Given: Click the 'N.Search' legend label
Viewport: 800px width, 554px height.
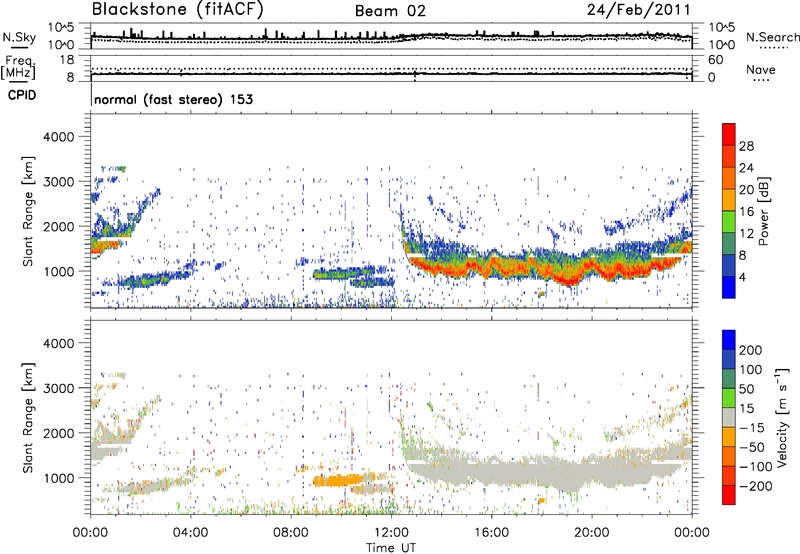Looking at the screenshot, I should (772, 37).
